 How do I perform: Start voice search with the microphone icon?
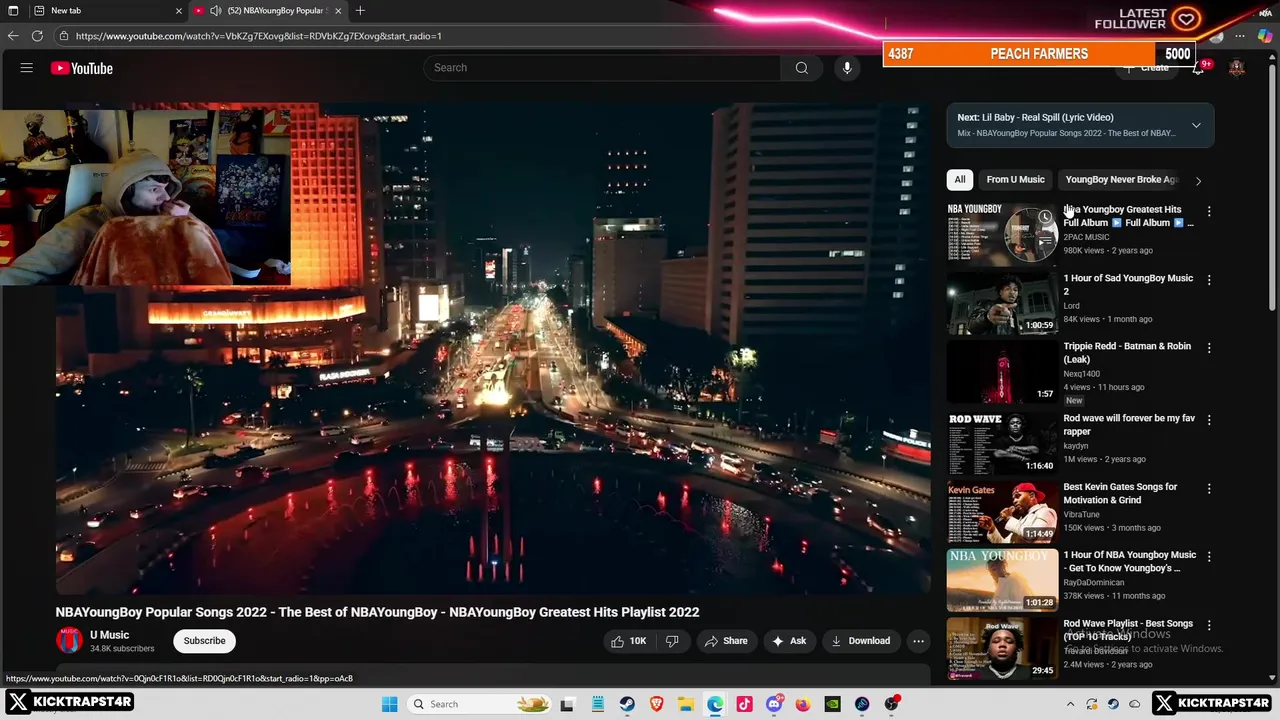(x=847, y=68)
